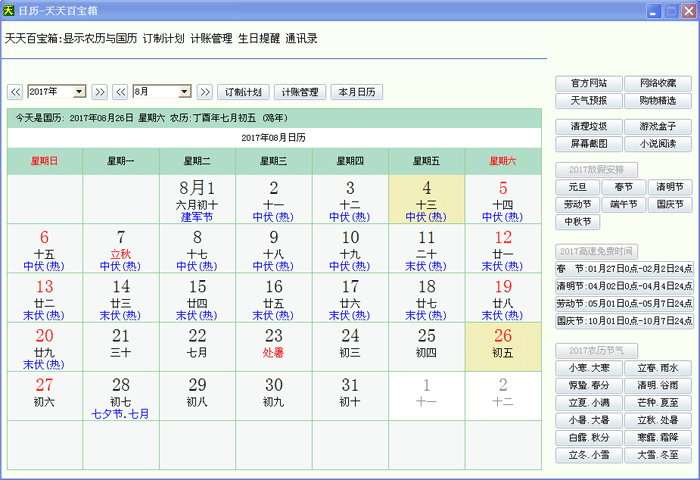Viewport: 700px width, 480px height.
Task: Click the 游戏盒子 button
Action: (x=658, y=127)
